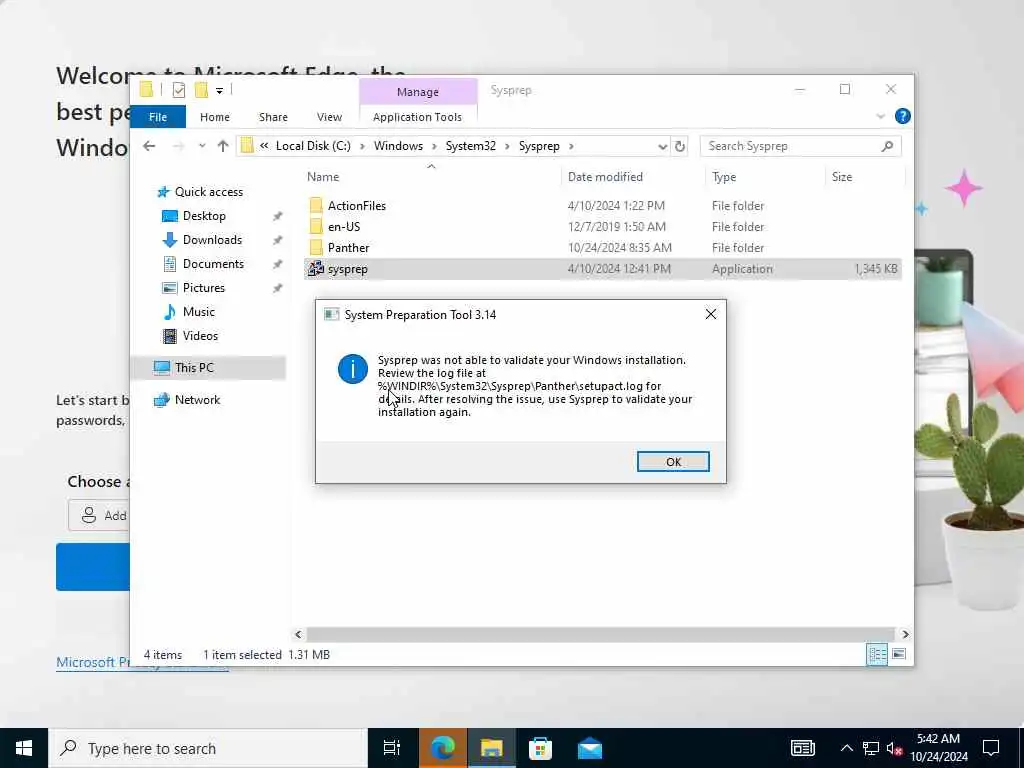Open recent locations dropdown arrow
The width and height of the screenshot is (1024, 768).
[202, 146]
